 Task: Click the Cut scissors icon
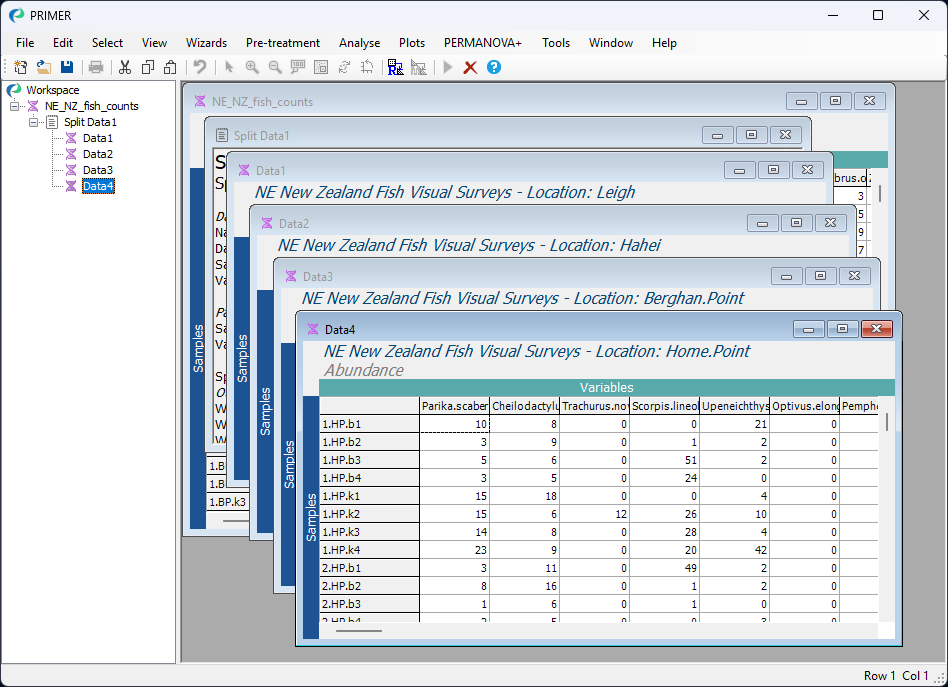click(125, 67)
